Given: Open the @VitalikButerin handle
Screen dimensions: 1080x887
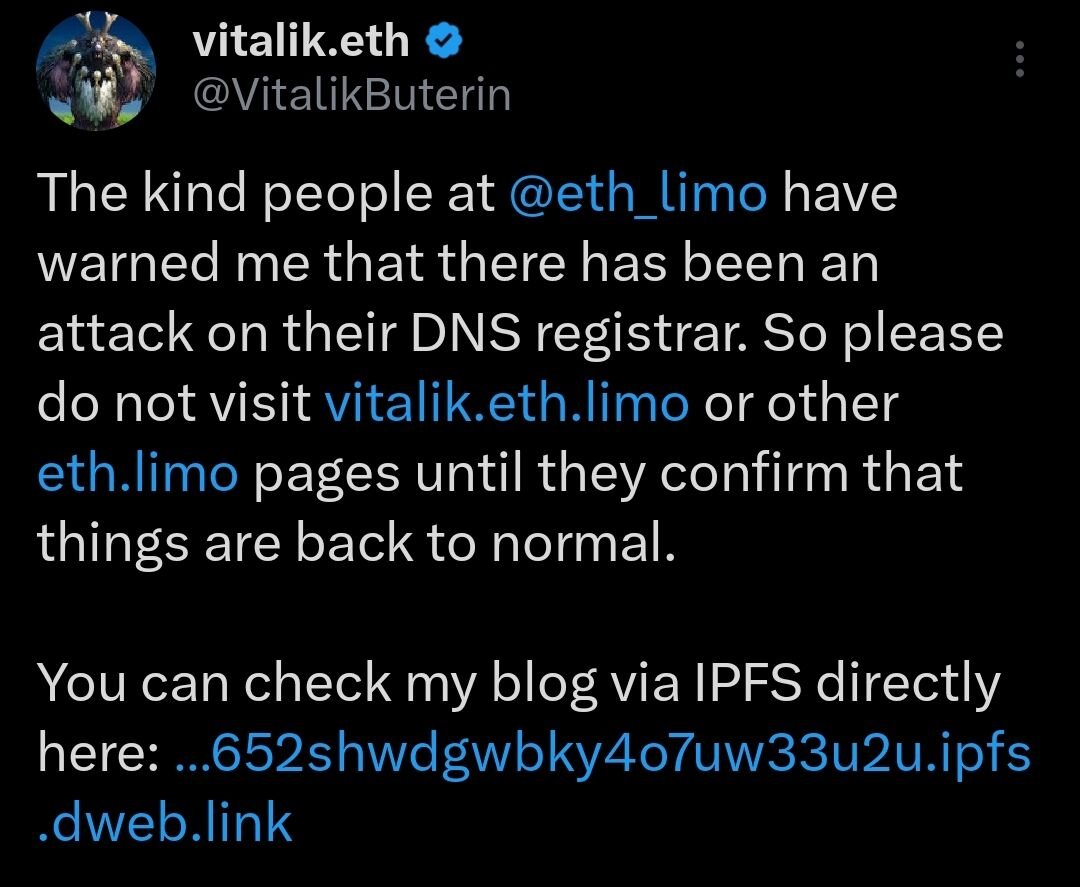Looking at the screenshot, I should 350,95.
